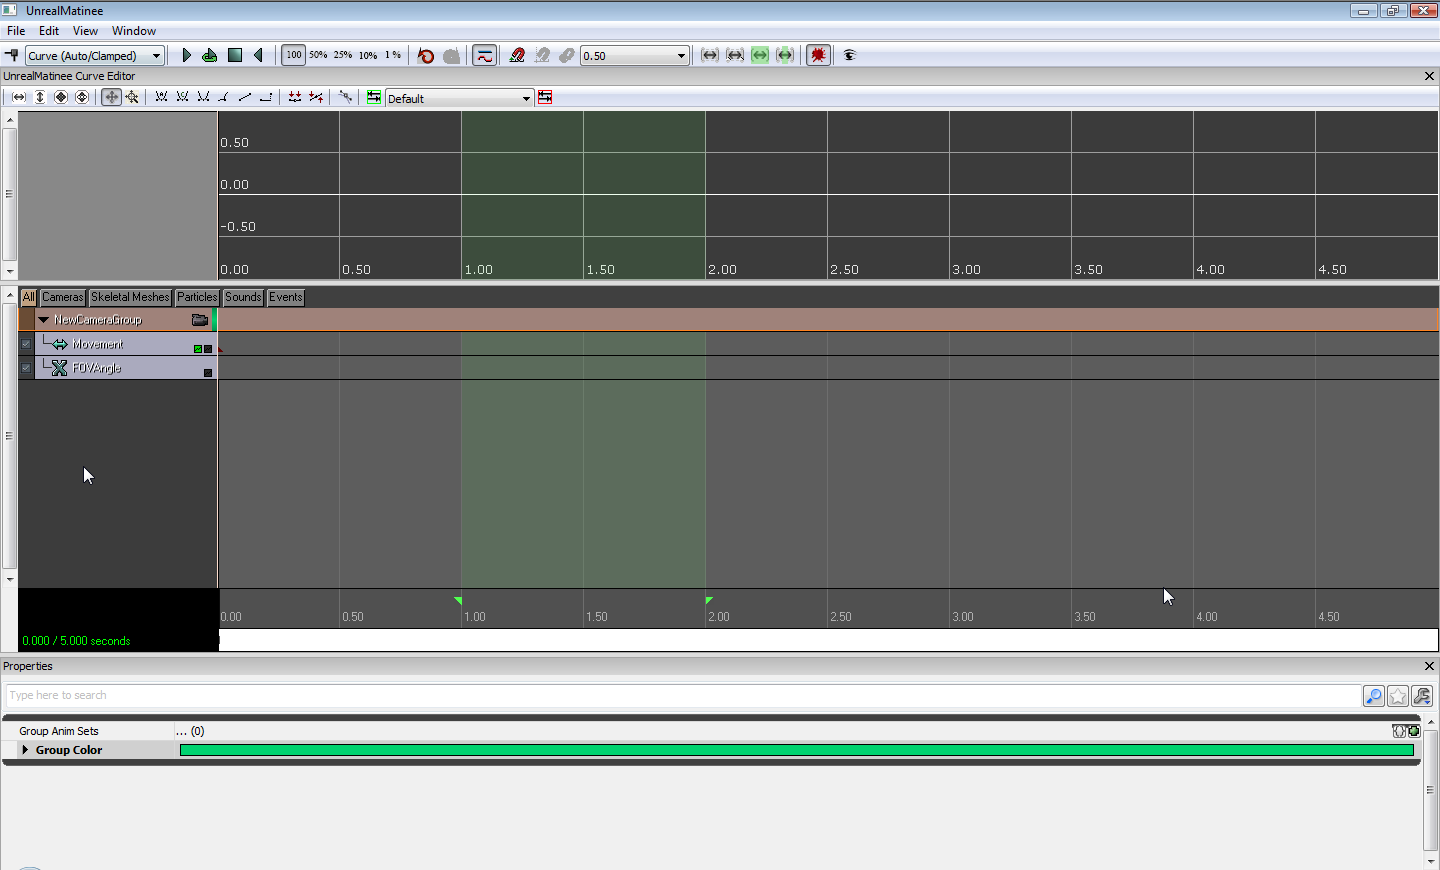Click the Add Key icon in the main toolbar

12,55
